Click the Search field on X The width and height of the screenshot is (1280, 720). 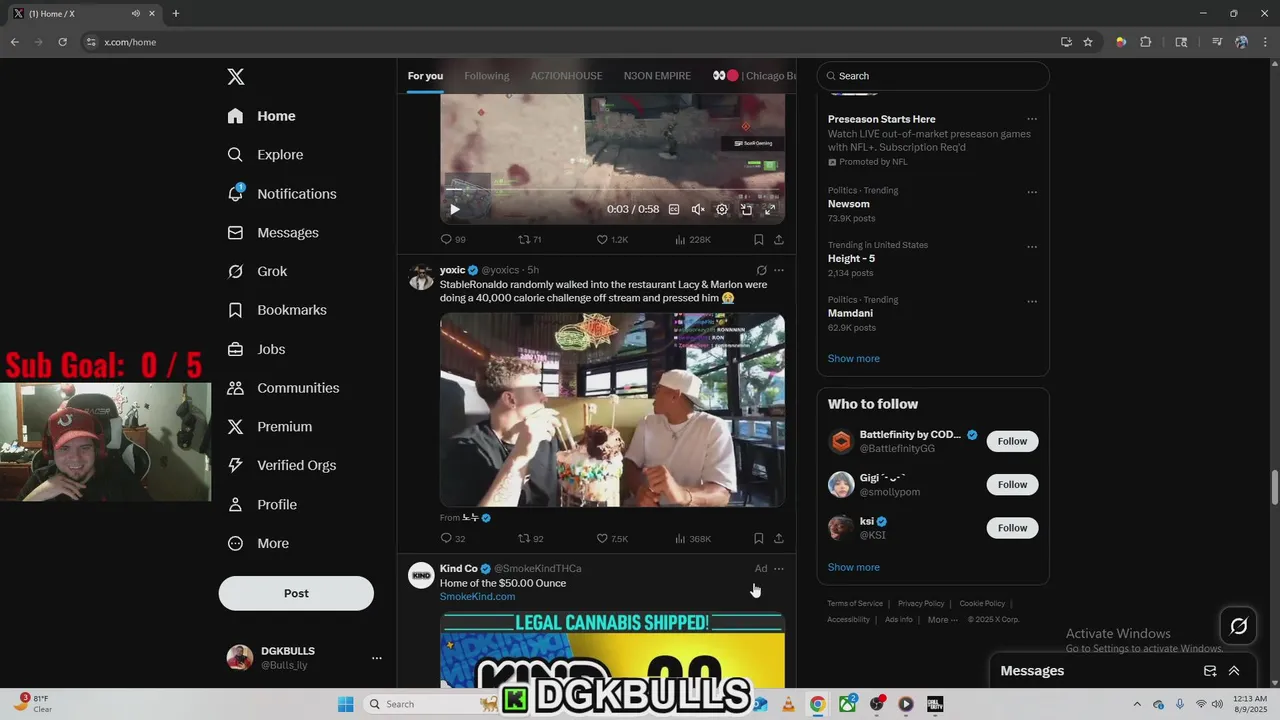[933, 76]
